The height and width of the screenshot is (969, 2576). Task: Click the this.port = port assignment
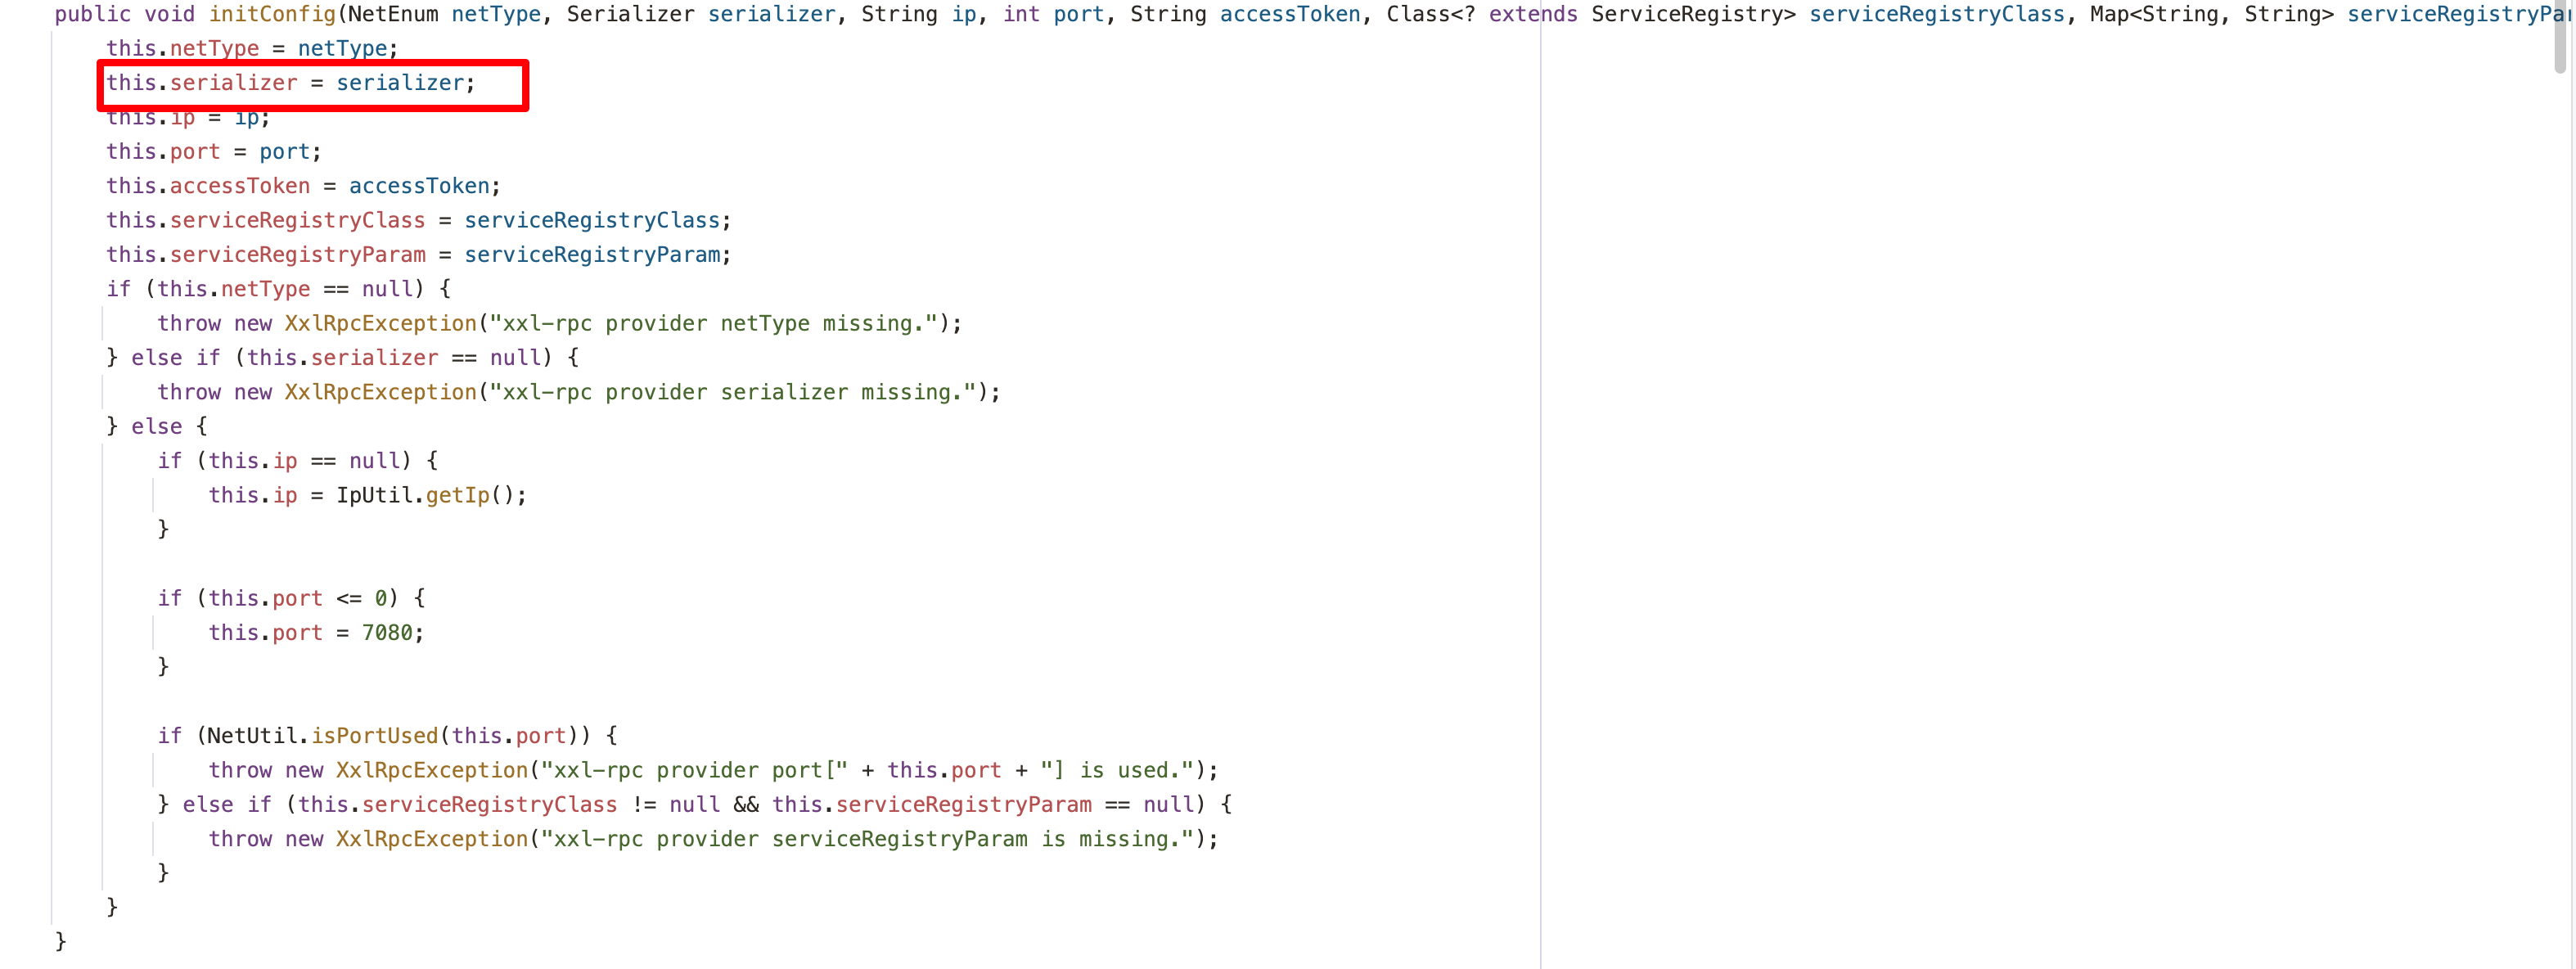pyautogui.click(x=213, y=152)
